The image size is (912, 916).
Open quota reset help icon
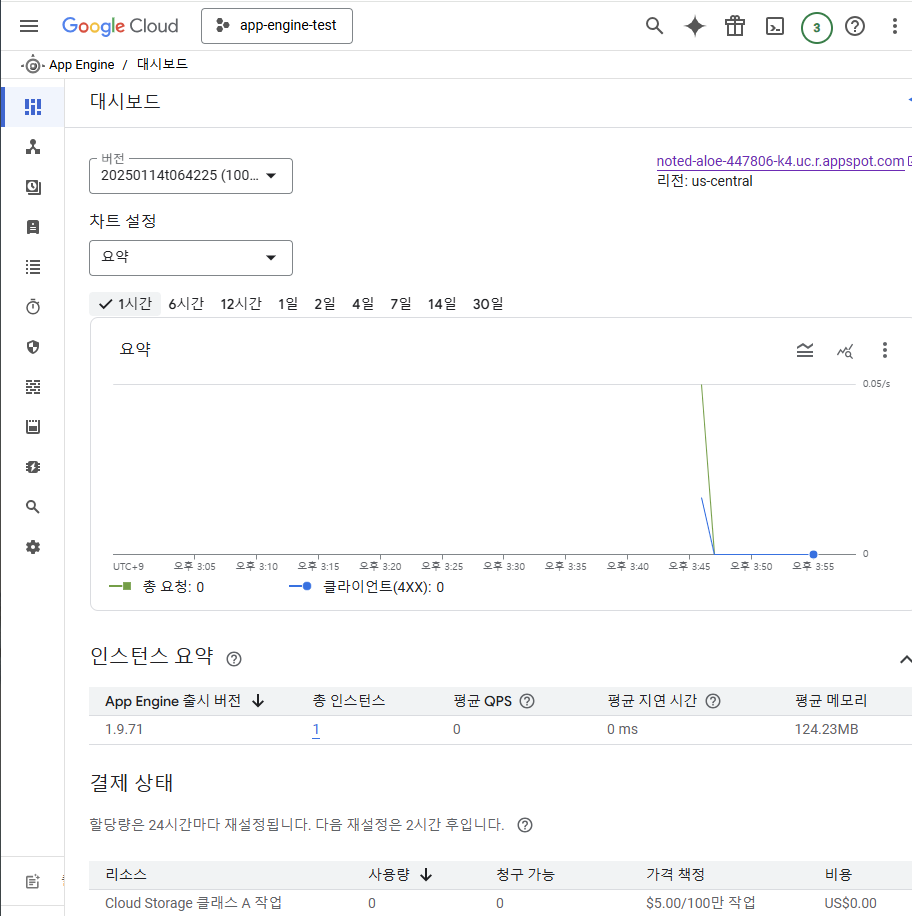[x=525, y=825]
